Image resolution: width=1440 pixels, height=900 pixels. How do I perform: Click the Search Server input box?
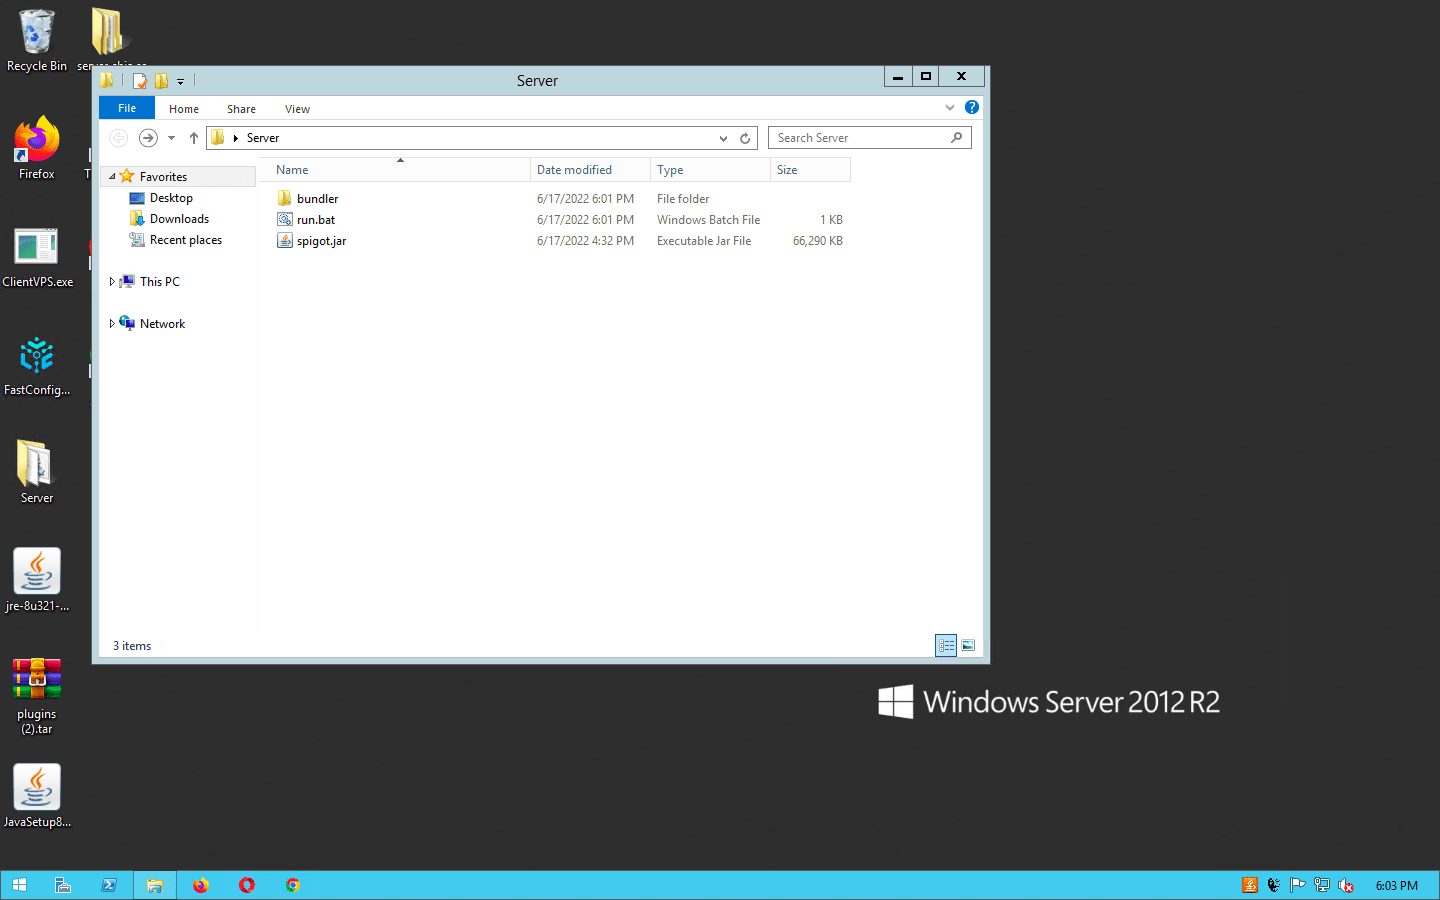click(860, 138)
